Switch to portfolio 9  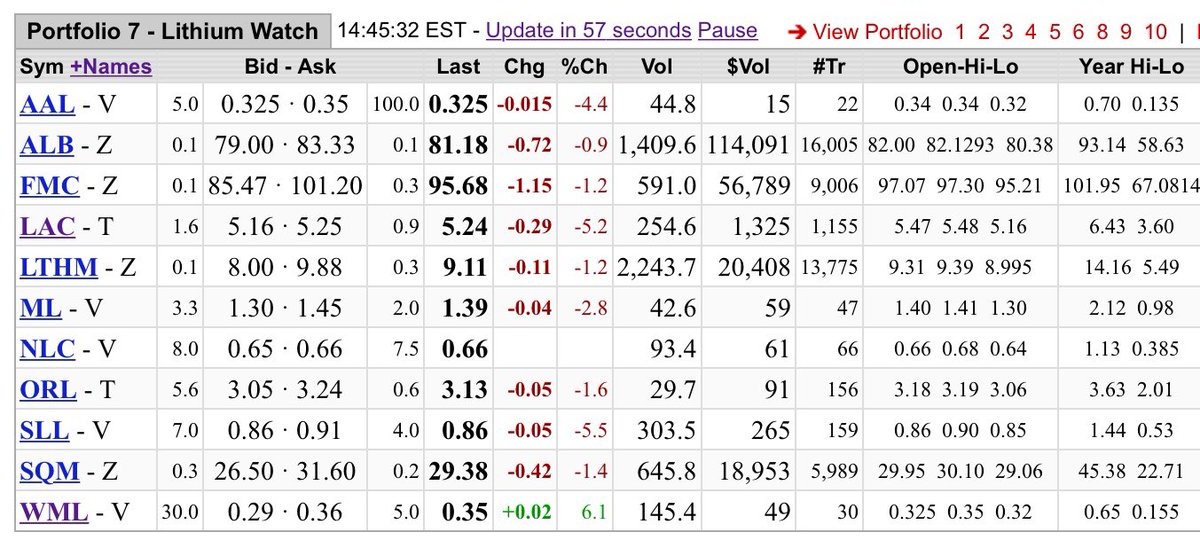point(1126,32)
